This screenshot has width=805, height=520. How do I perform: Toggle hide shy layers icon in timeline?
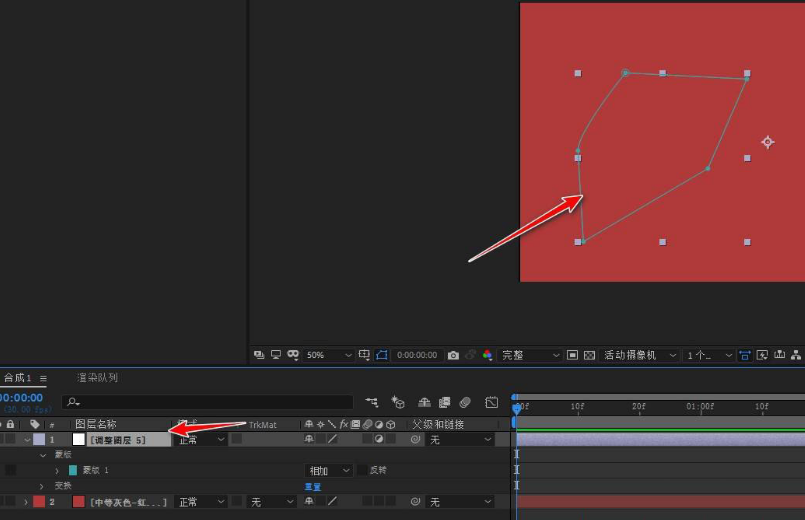pos(424,402)
